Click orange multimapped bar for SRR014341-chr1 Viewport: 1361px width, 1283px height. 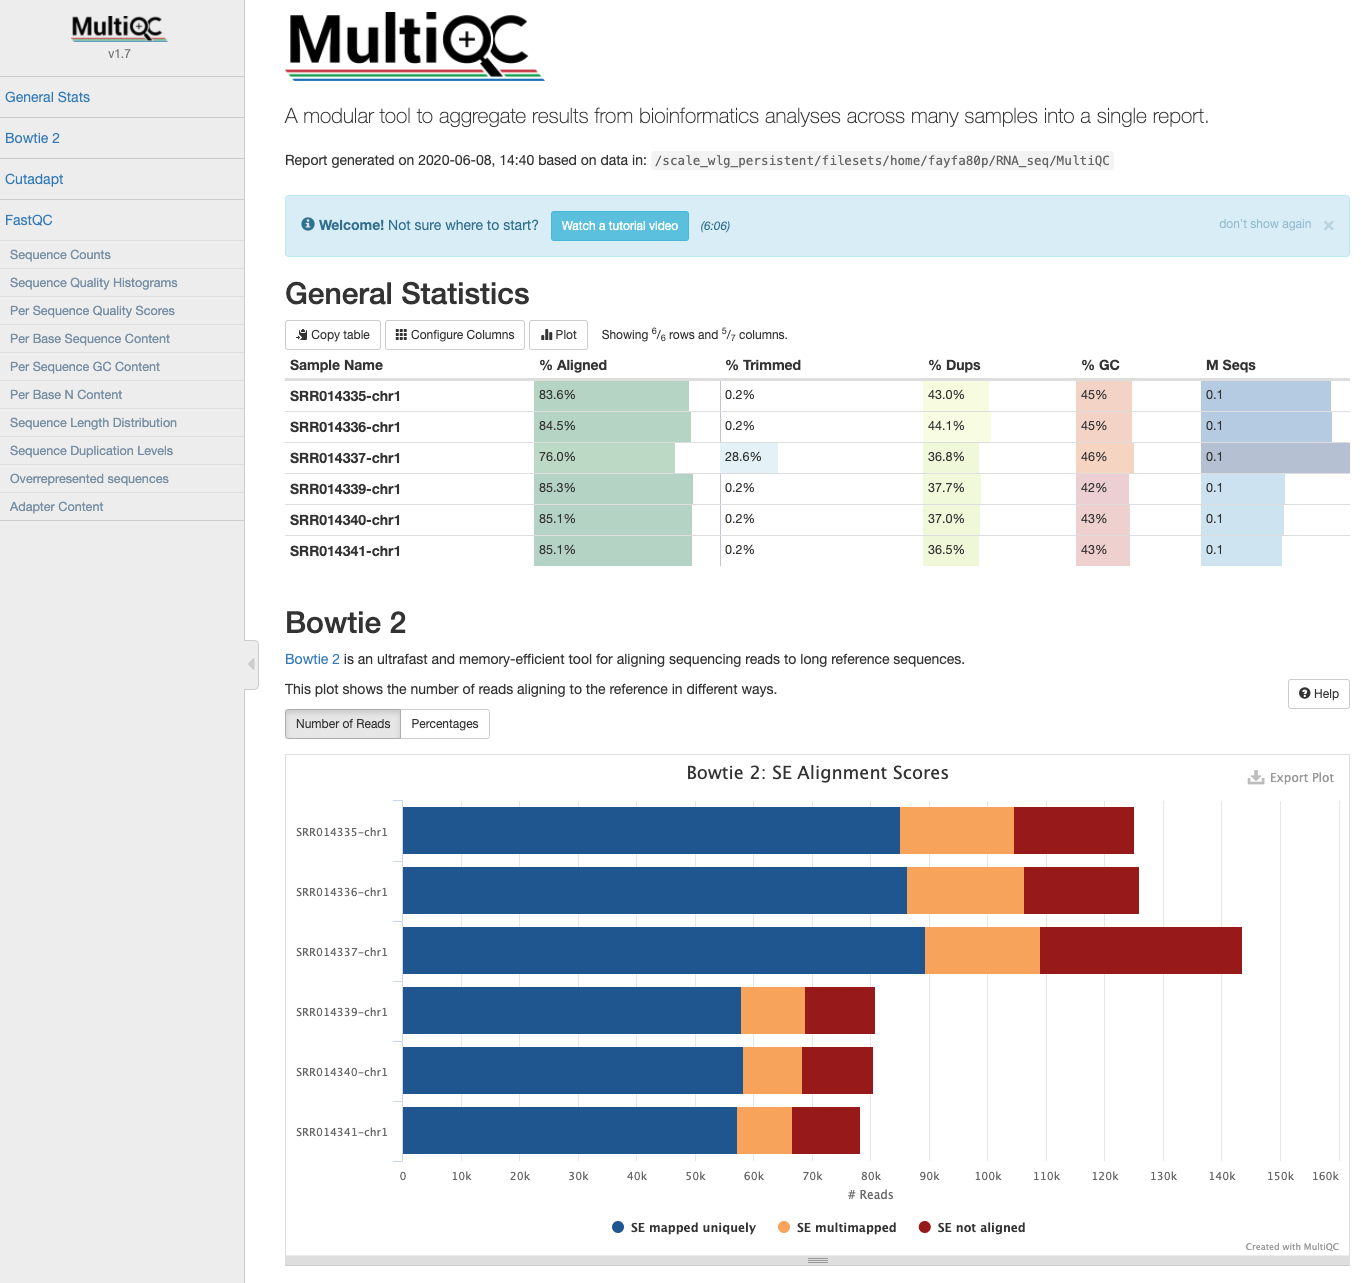pos(764,1131)
